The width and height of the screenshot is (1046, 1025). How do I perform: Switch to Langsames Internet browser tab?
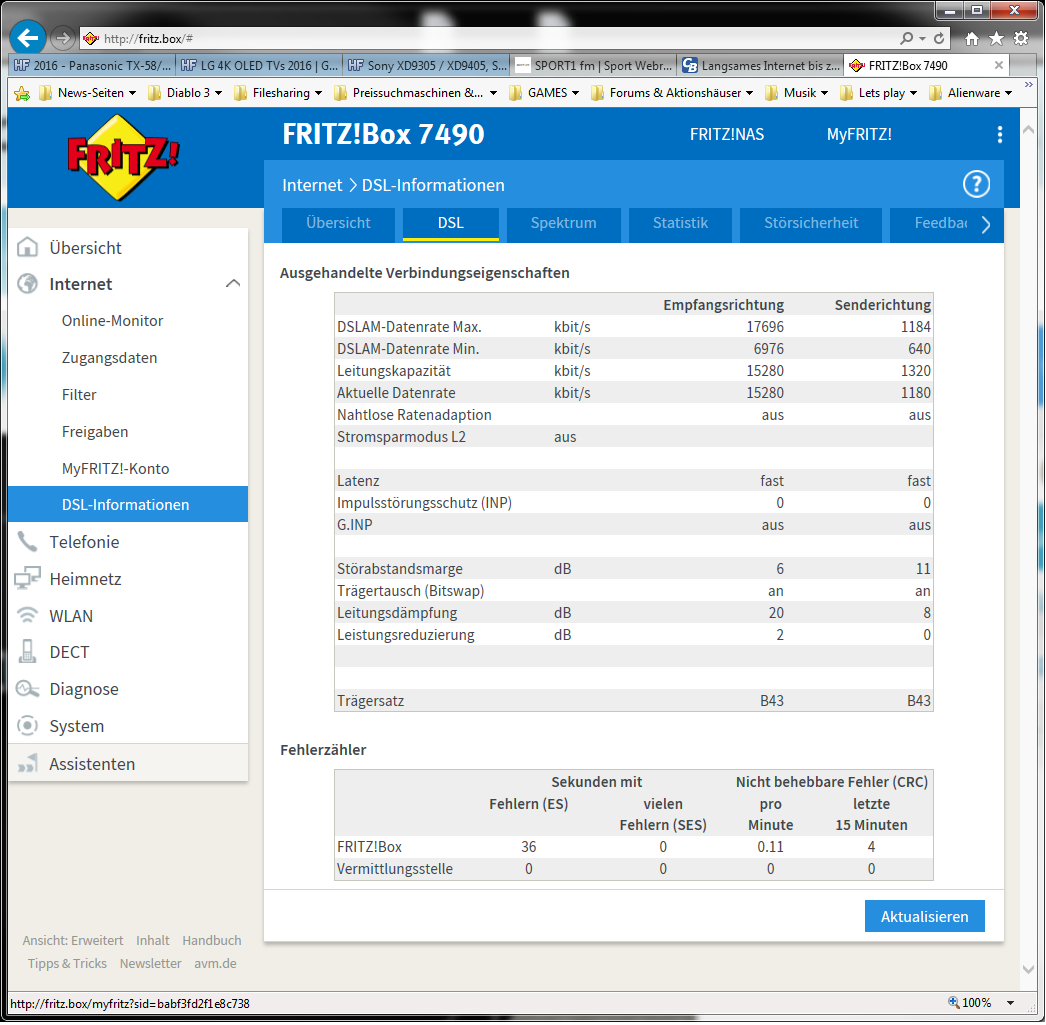(x=760, y=65)
